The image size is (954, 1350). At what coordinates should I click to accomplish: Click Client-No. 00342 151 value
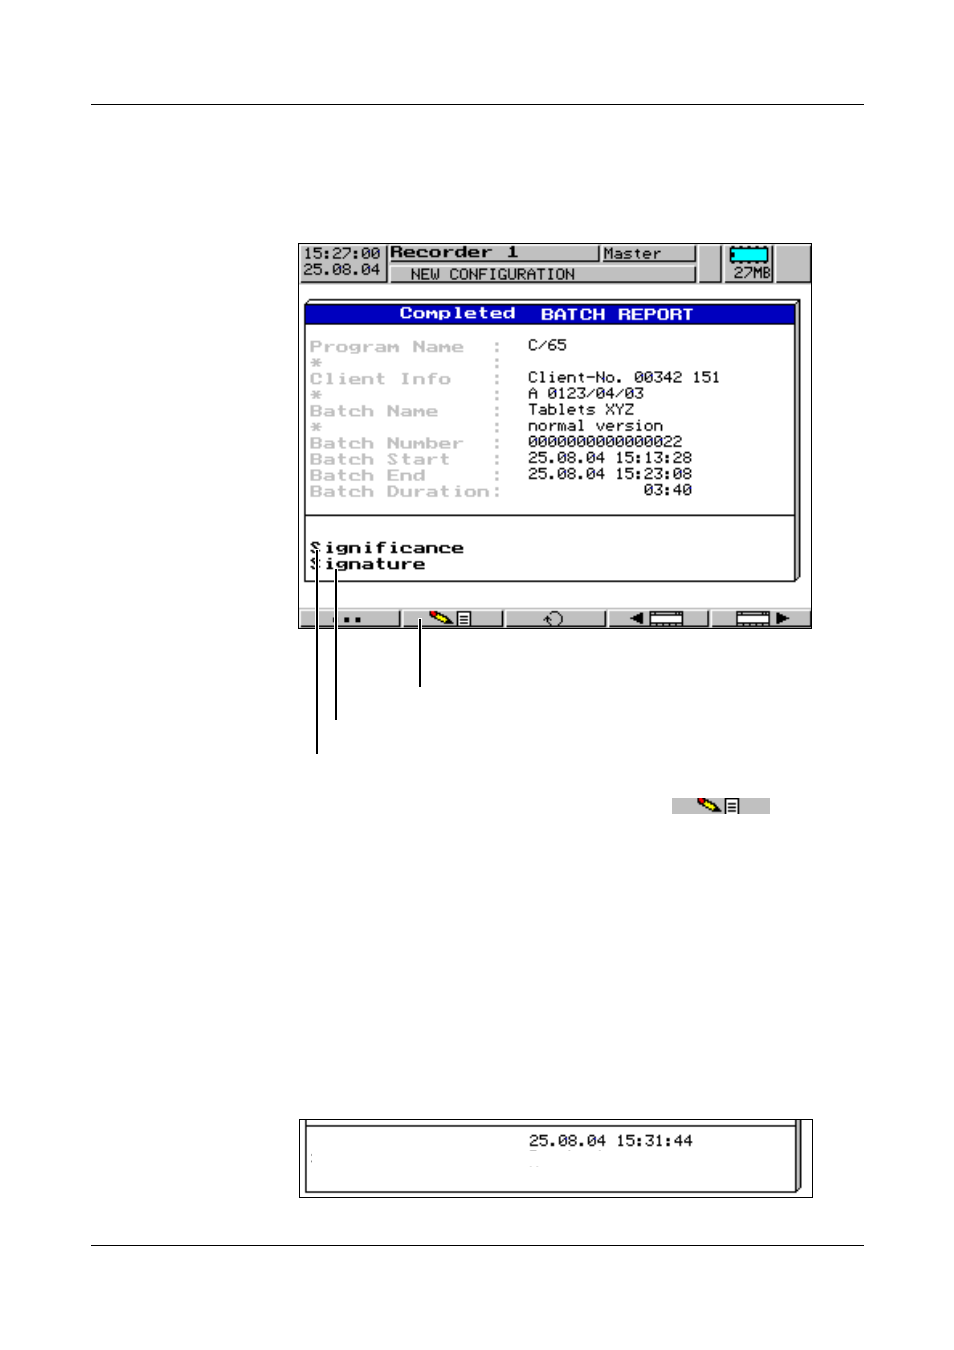point(623,377)
